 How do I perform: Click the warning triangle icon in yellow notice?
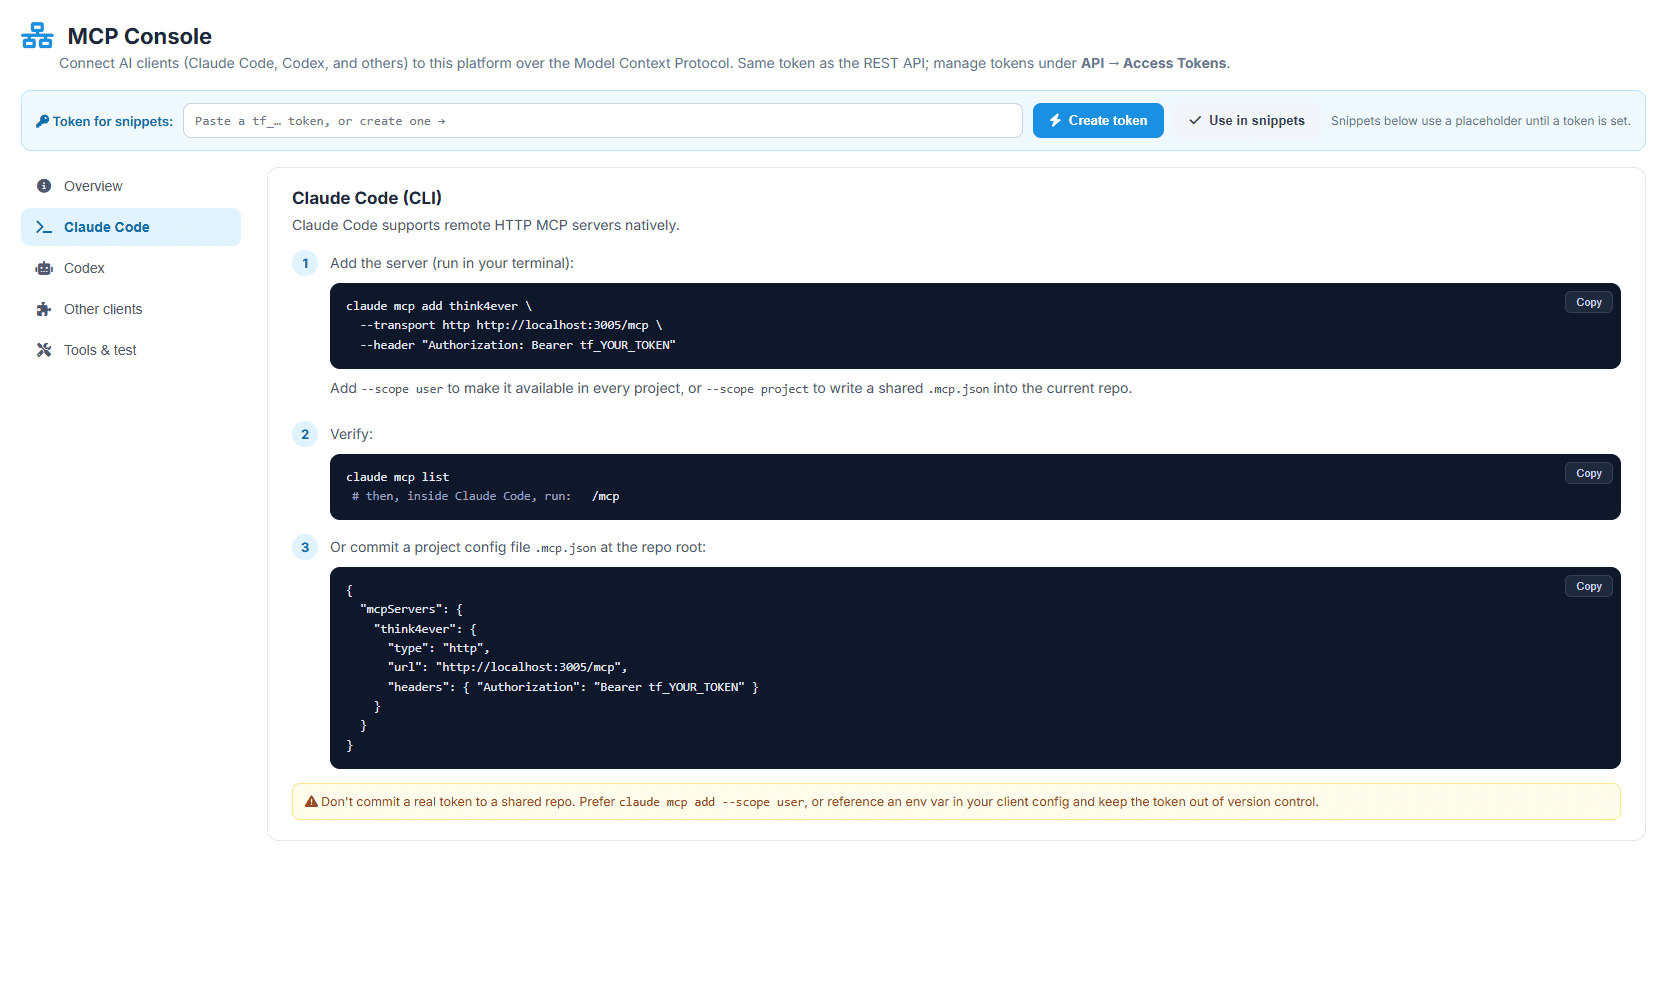[311, 801]
